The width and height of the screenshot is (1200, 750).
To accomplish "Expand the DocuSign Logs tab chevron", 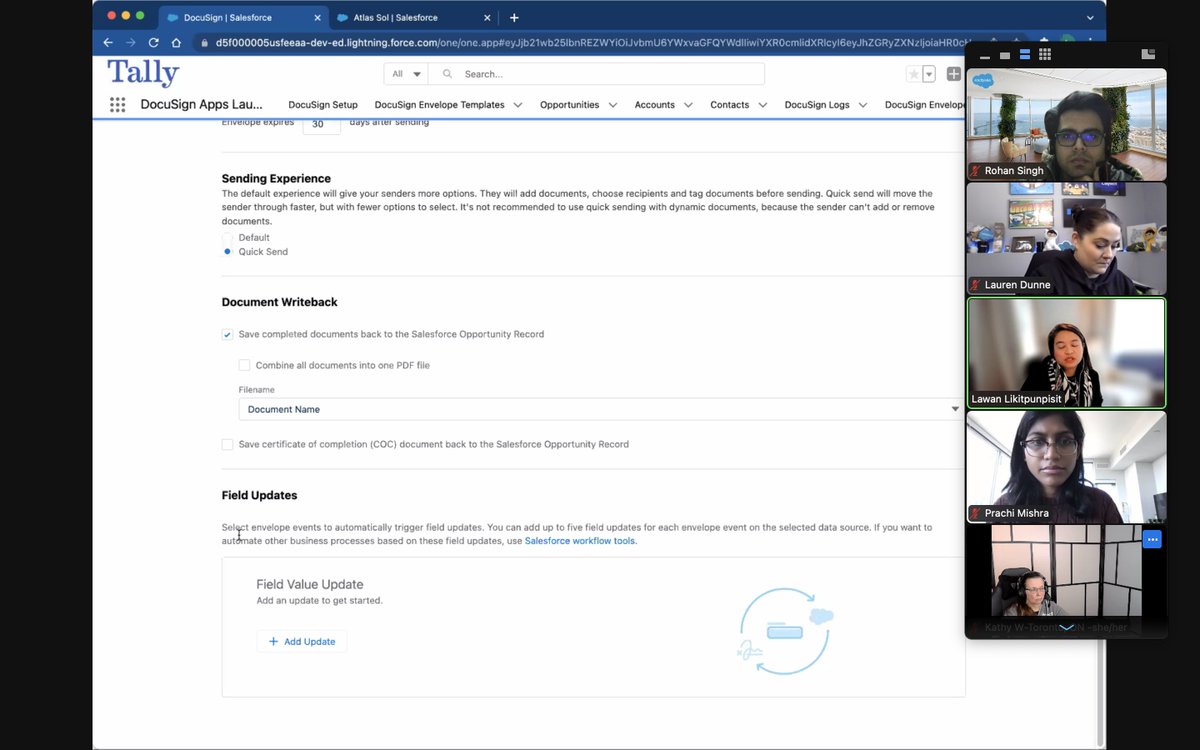I will (862, 105).
